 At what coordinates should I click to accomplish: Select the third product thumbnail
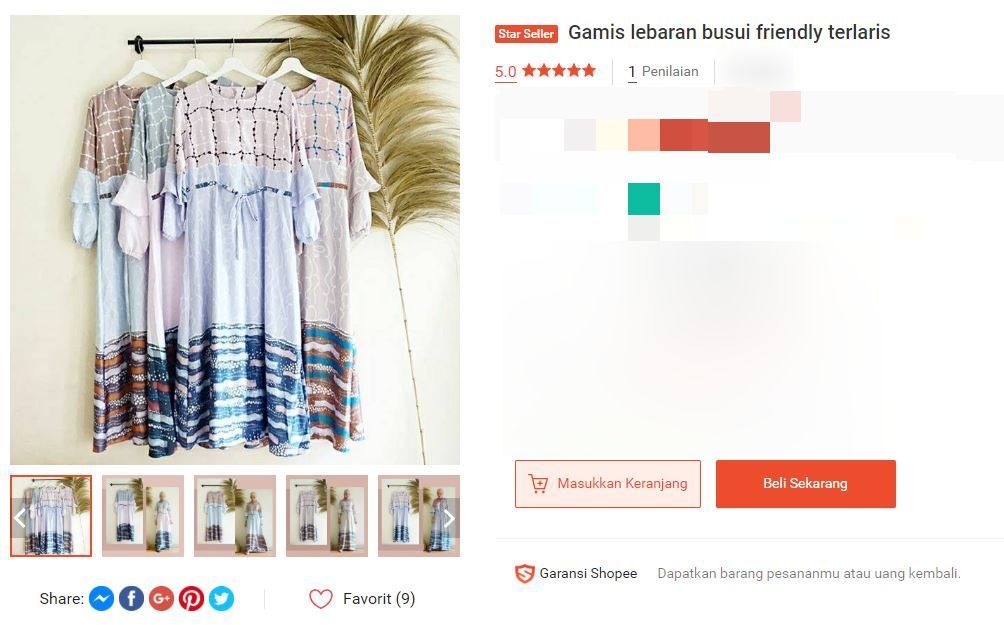pyautogui.click(x=235, y=516)
